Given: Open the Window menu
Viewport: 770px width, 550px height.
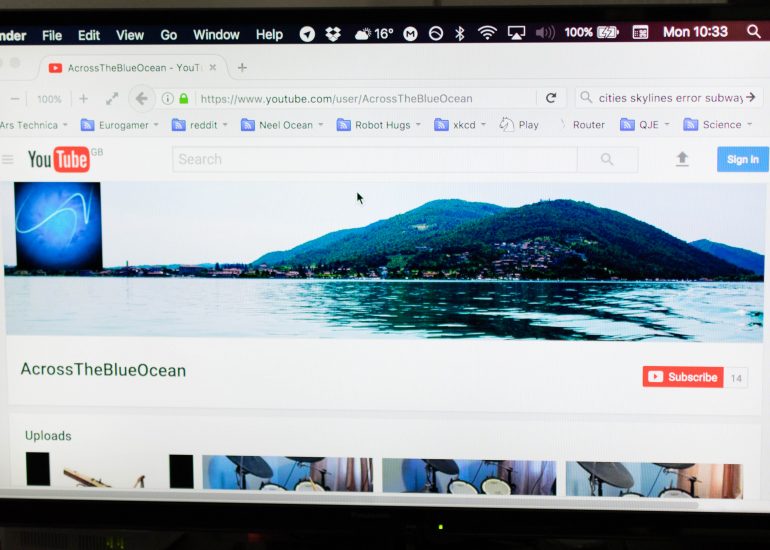Looking at the screenshot, I should pyautogui.click(x=216, y=34).
